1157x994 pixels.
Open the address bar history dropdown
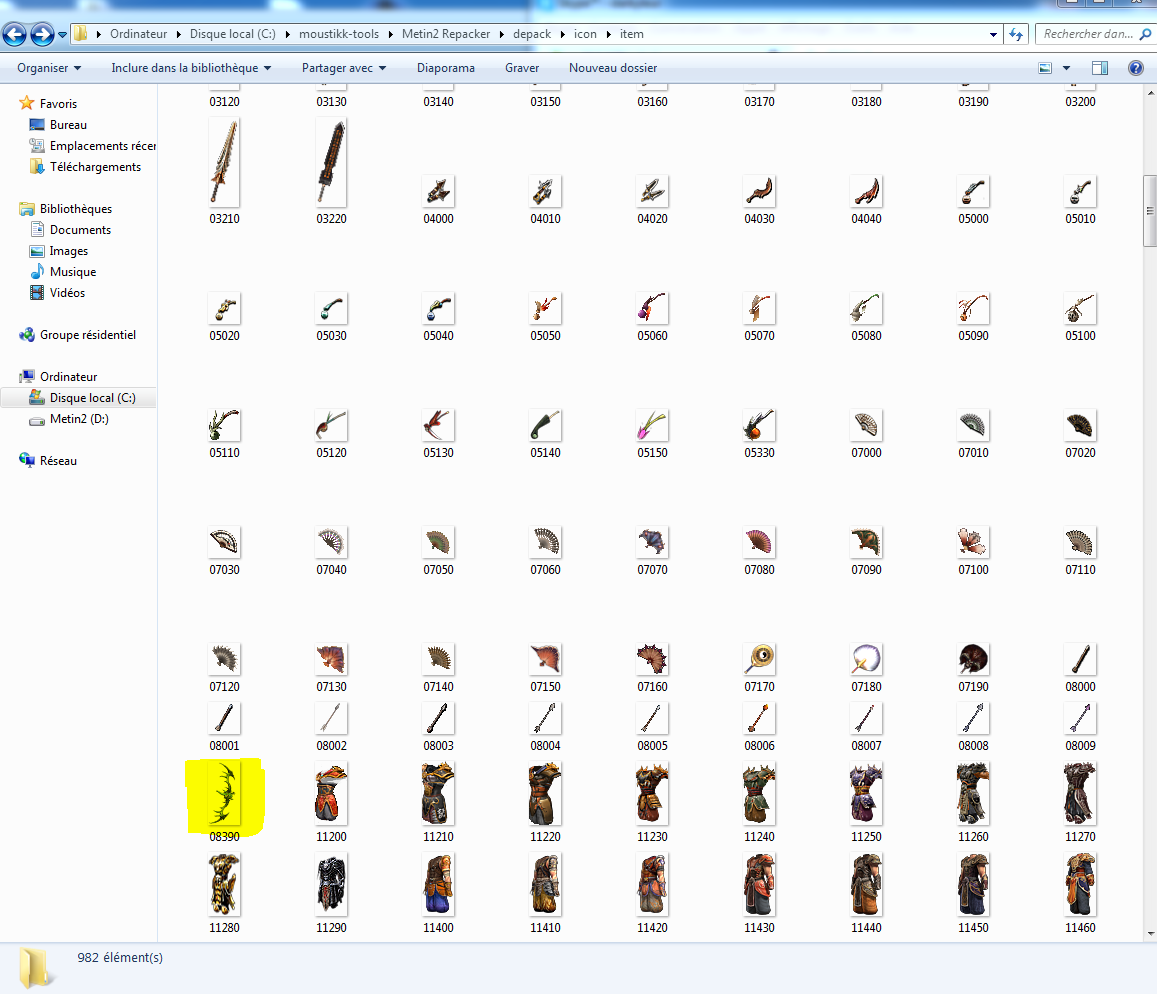tap(993, 35)
